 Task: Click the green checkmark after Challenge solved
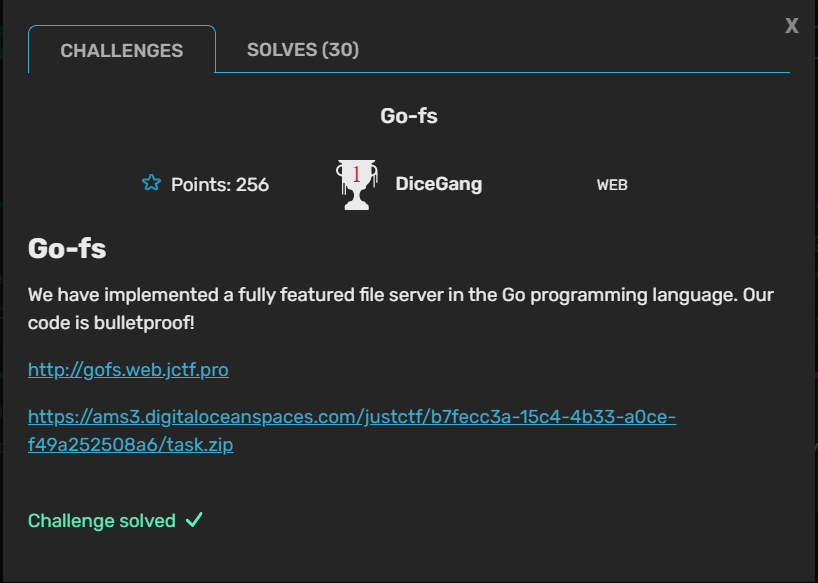tap(194, 520)
